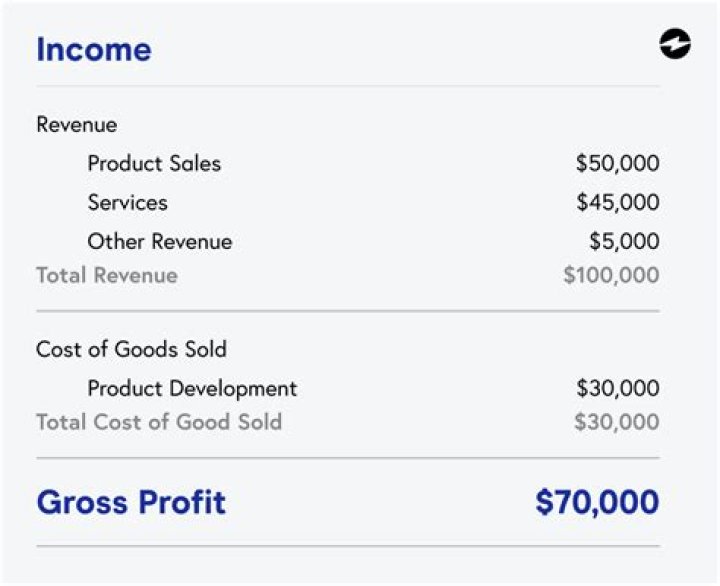Click the Other Revenue line item
720x586 pixels.
tap(159, 241)
